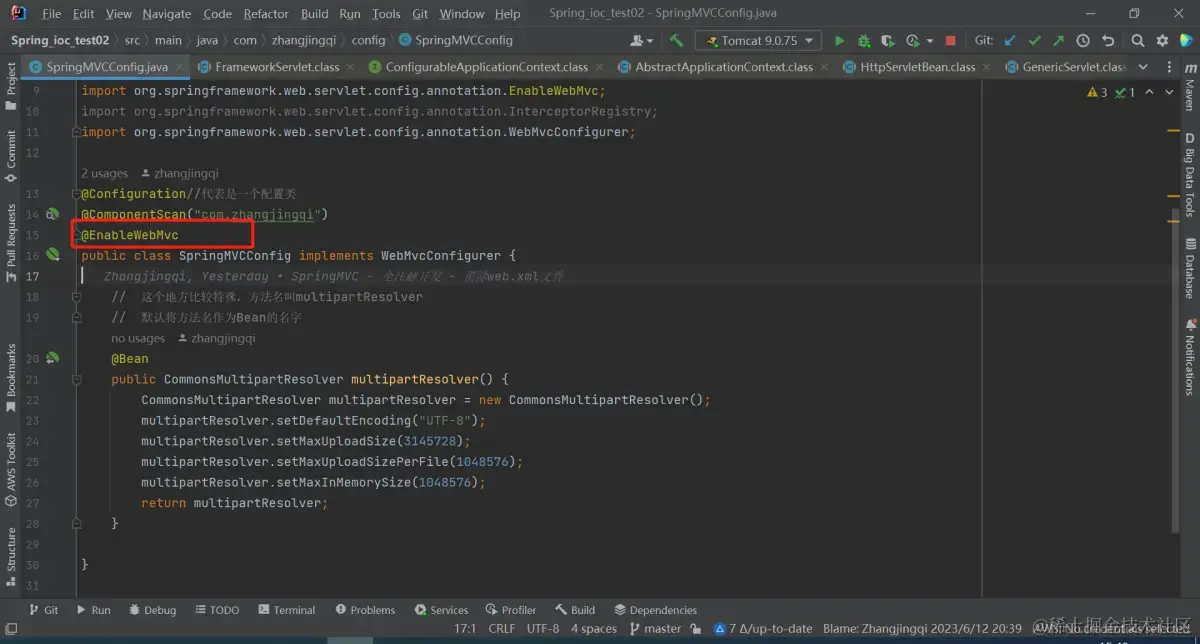Viewport: 1200px width, 644px height.
Task: Rollback changes with the undo arrow
Action: [1108, 41]
